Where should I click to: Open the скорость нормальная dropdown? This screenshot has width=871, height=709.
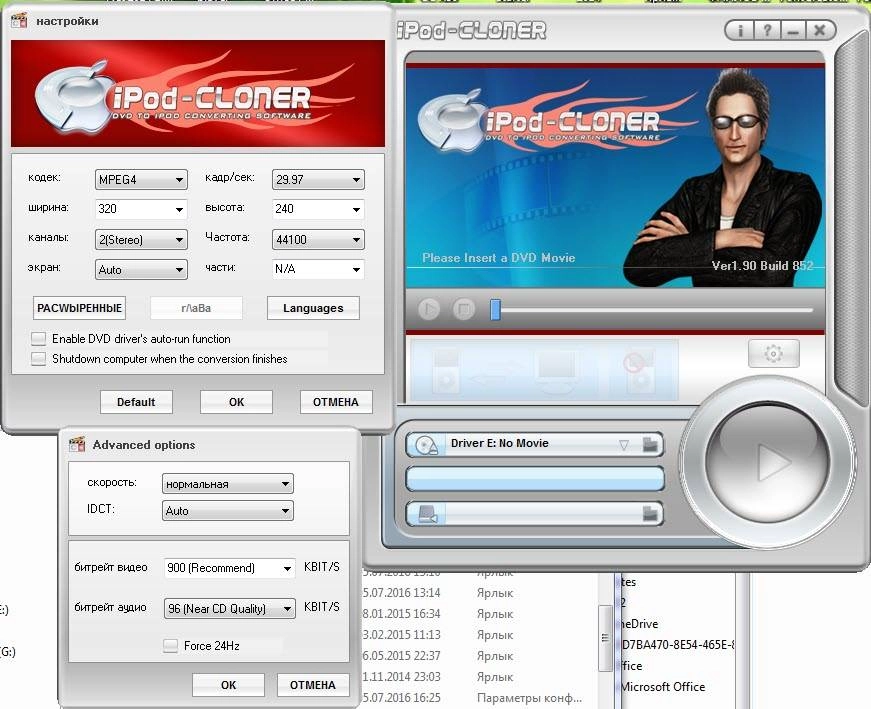tap(228, 484)
